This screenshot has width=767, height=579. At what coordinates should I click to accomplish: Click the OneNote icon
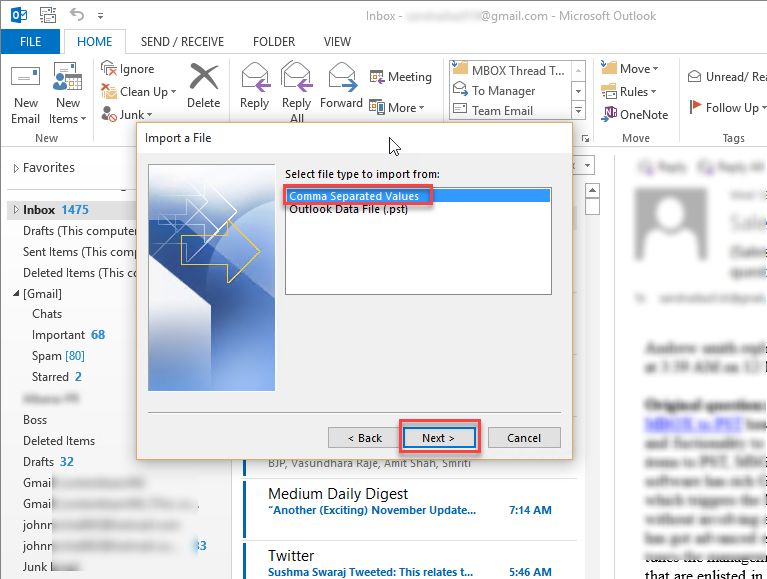(x=609, y=113)
